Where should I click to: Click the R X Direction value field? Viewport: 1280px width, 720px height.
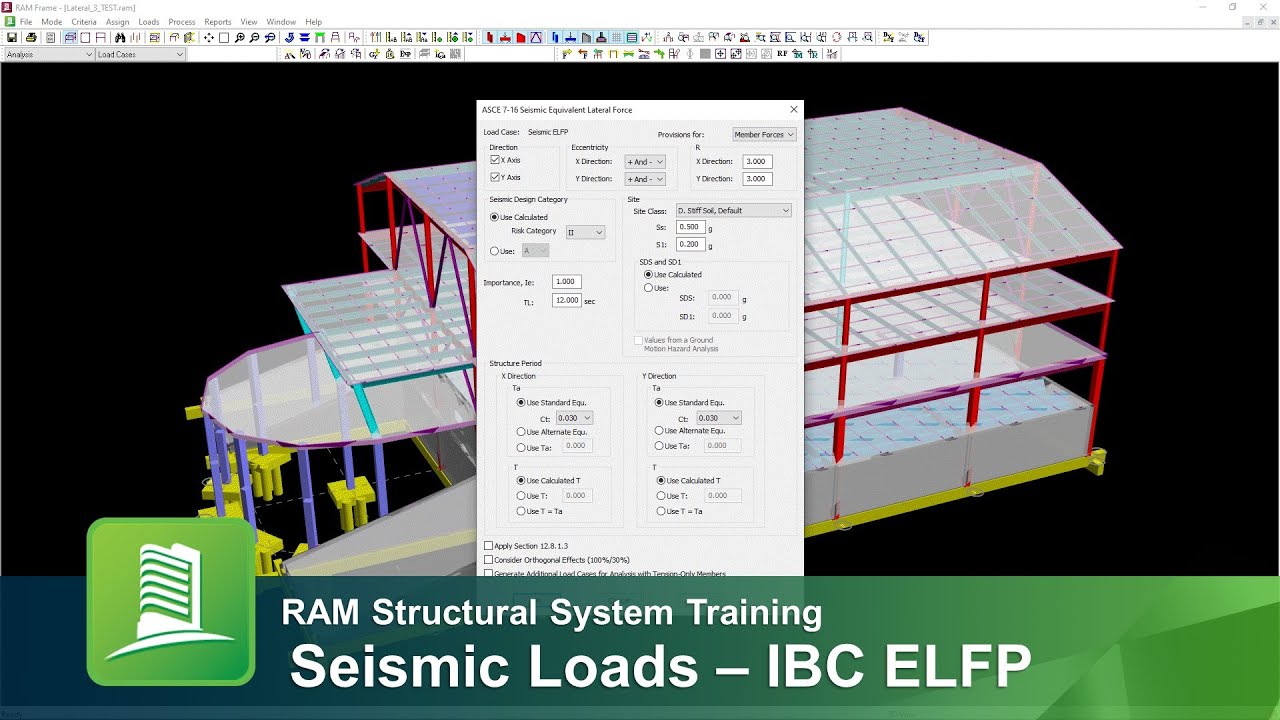(x=757, y=161)
